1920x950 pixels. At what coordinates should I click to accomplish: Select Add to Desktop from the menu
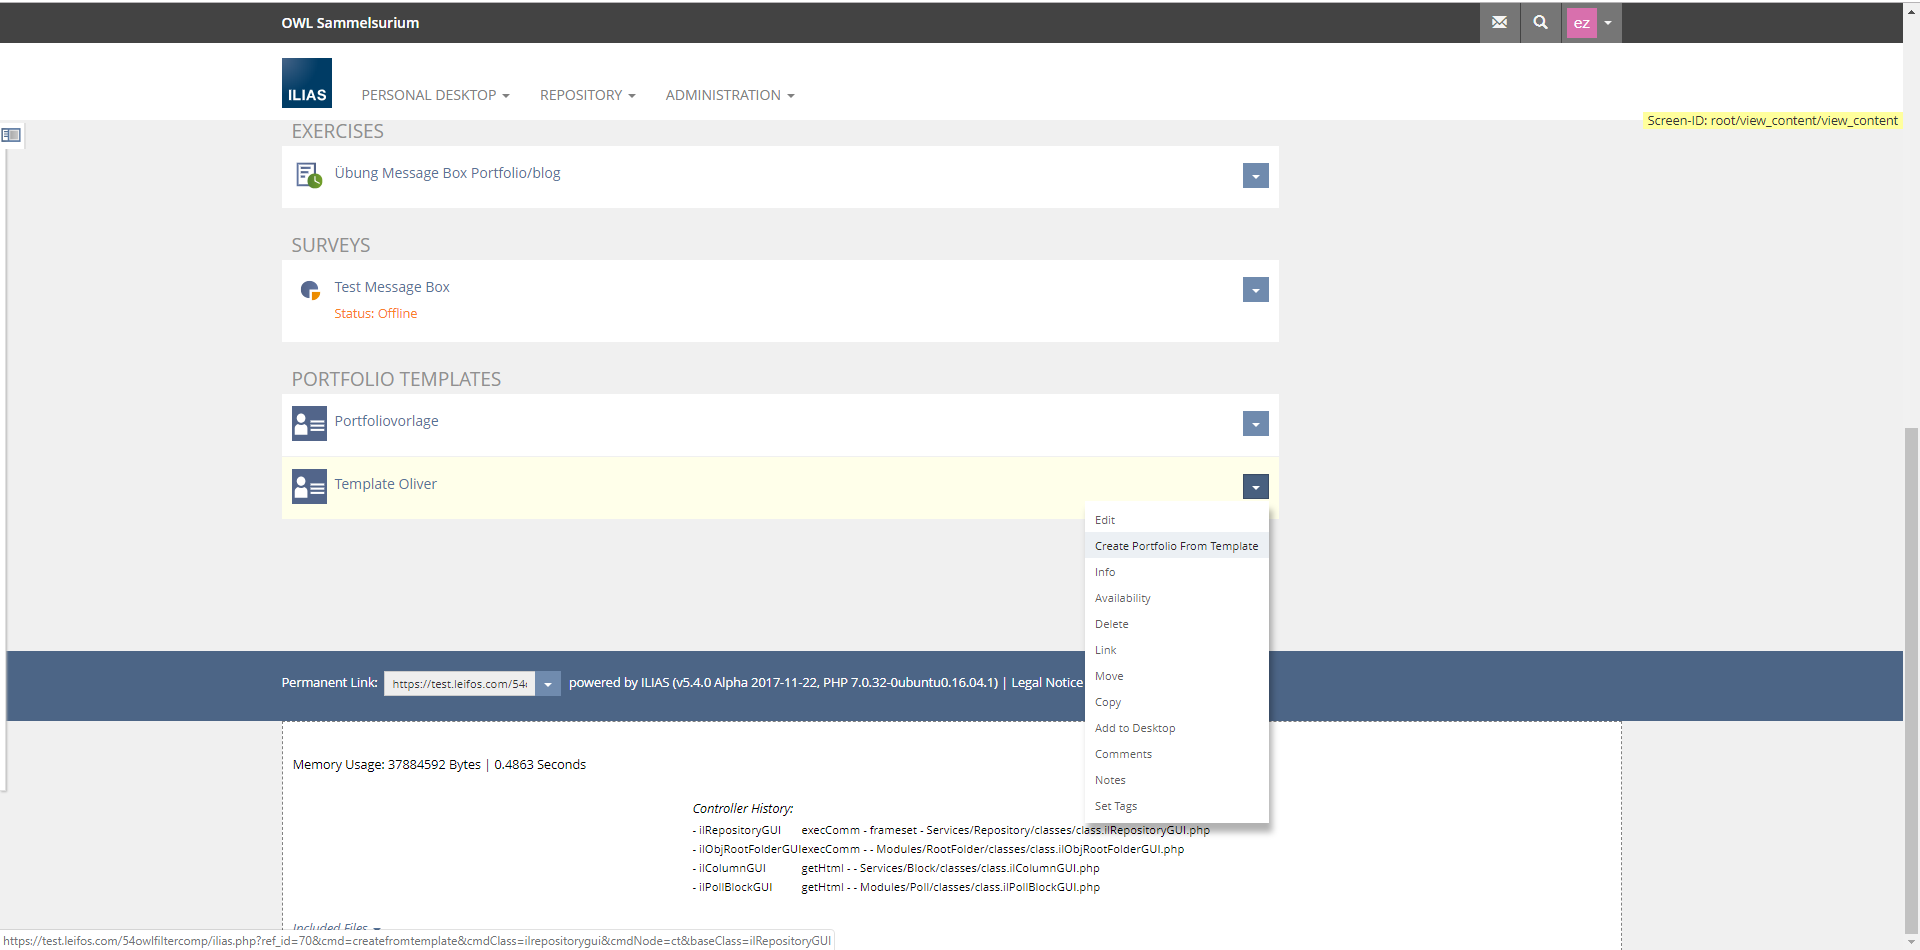coord(1134,728)
